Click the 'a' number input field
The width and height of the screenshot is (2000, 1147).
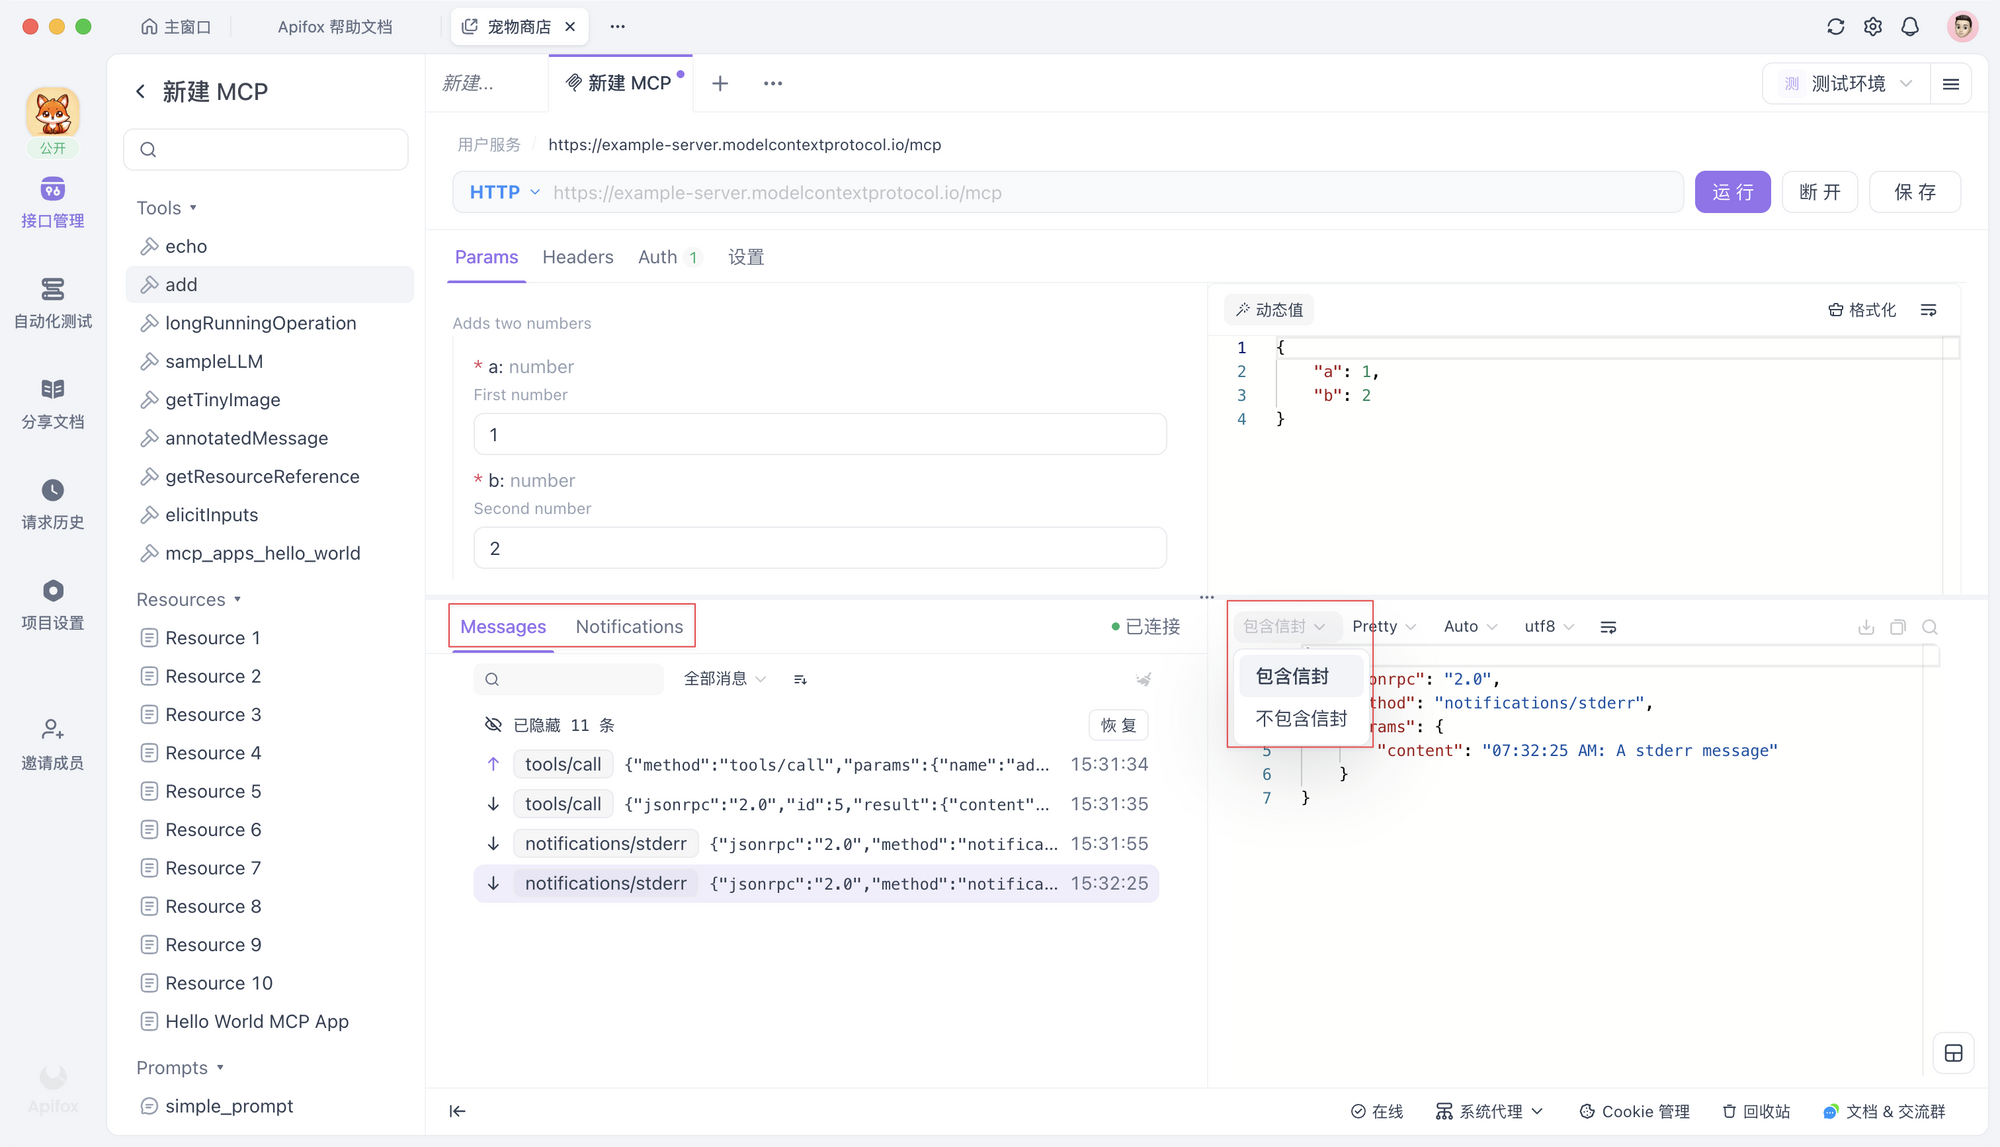(x=819, y=434)
